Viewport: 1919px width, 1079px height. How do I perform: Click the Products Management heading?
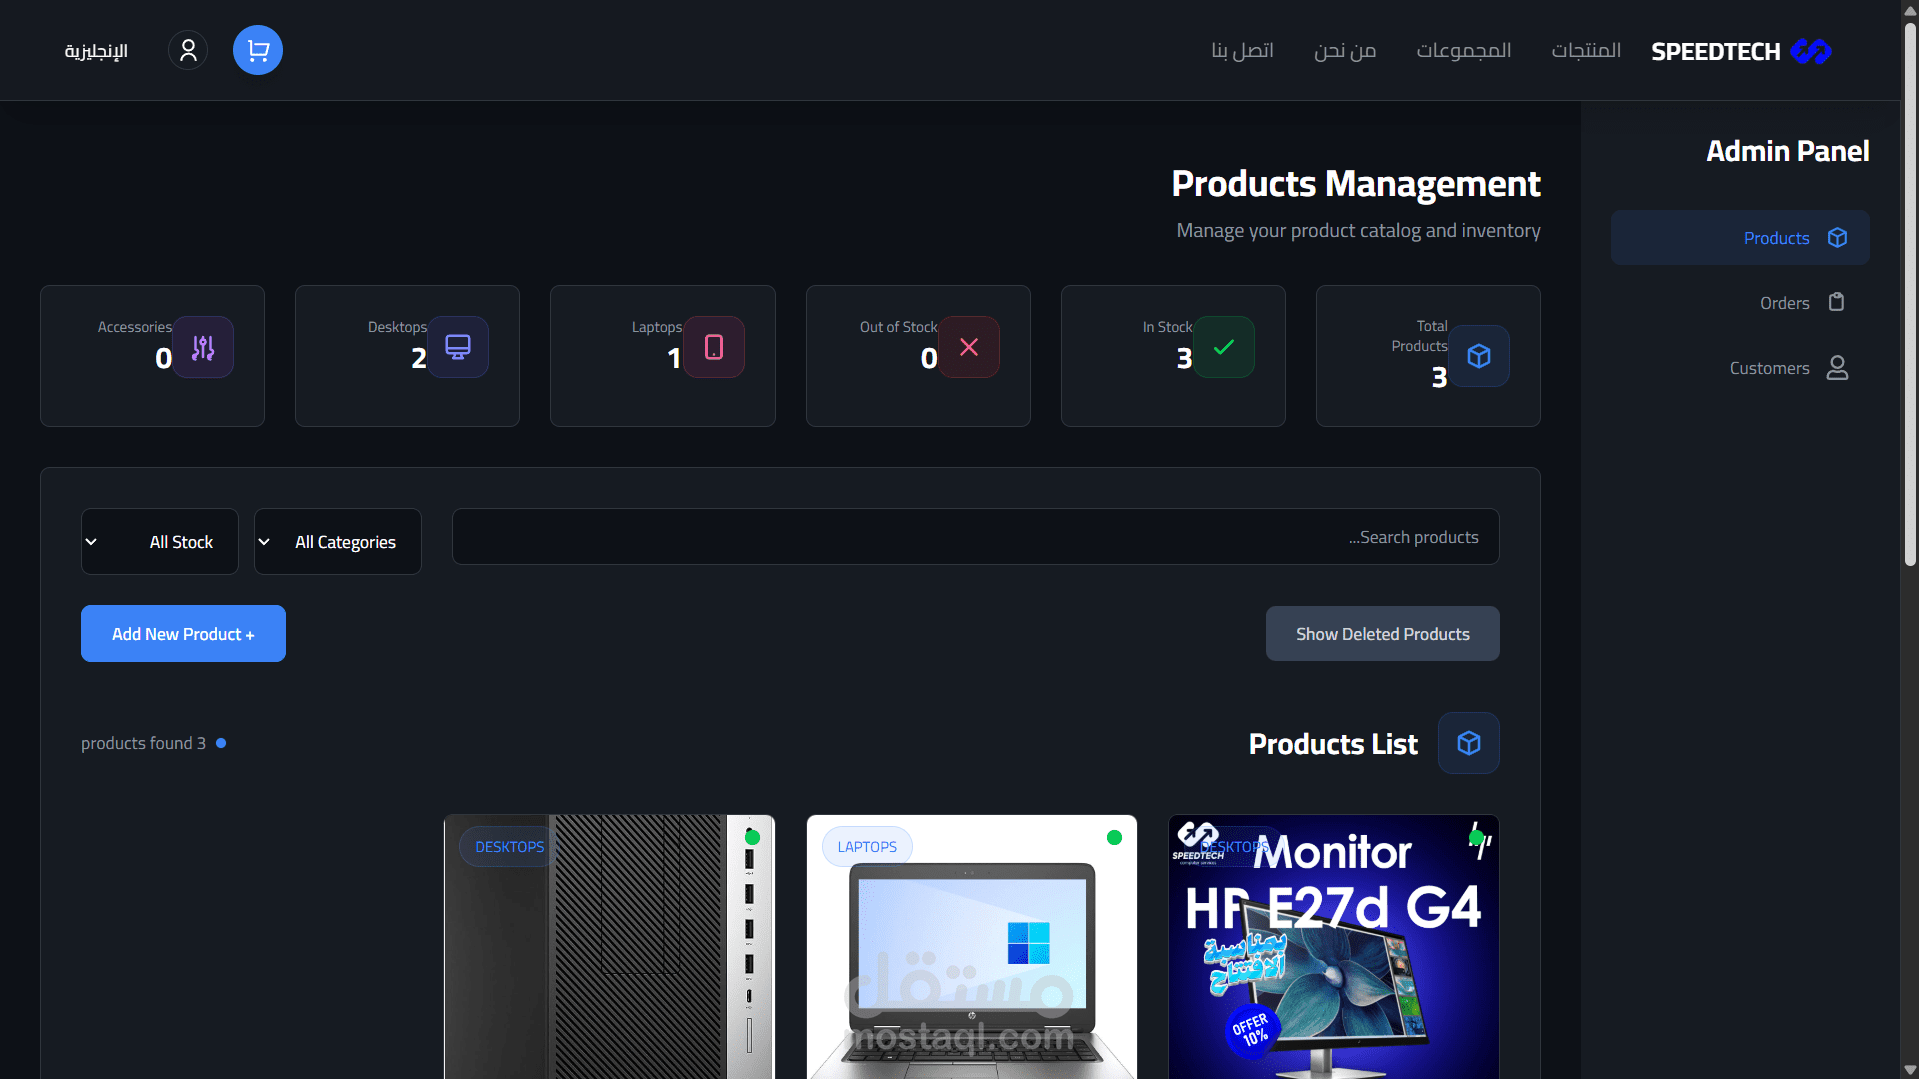pyautogui.click(x=1356, y=184)
